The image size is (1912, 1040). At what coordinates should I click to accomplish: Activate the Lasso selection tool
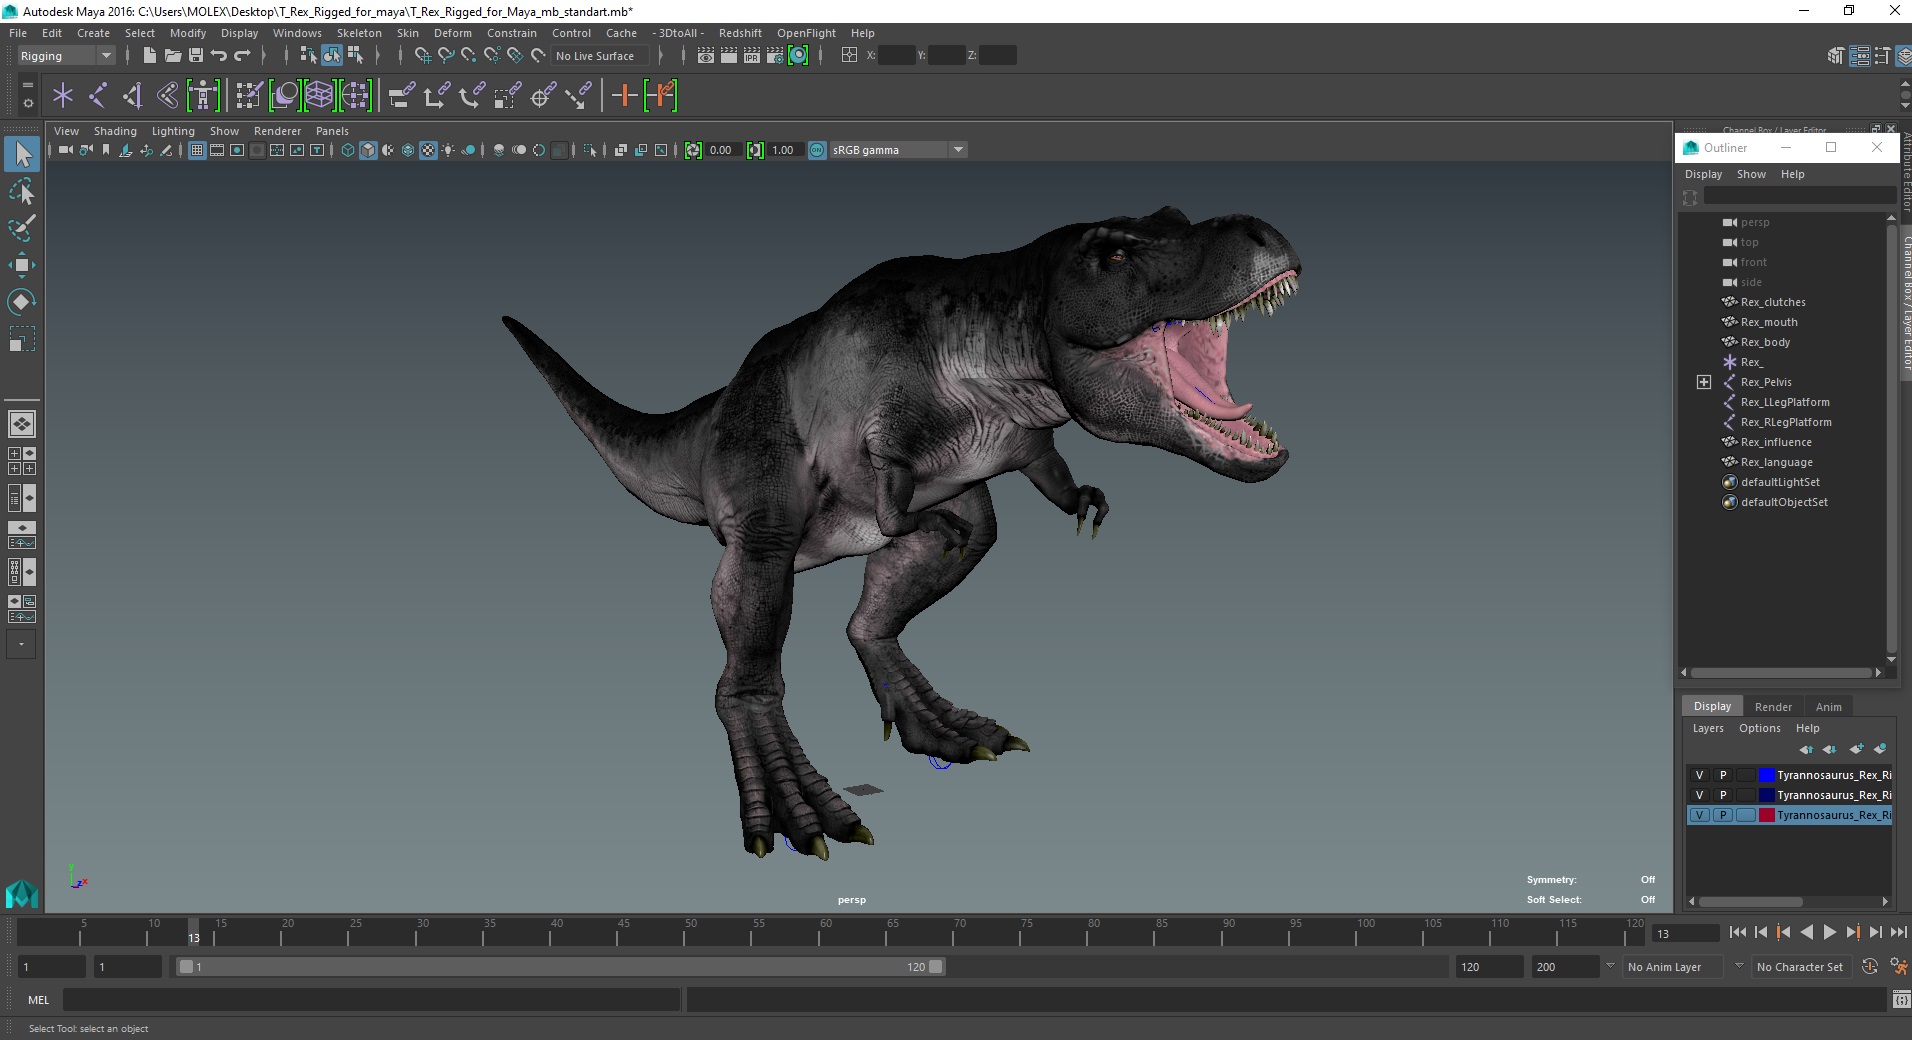[x=22, y=191]
